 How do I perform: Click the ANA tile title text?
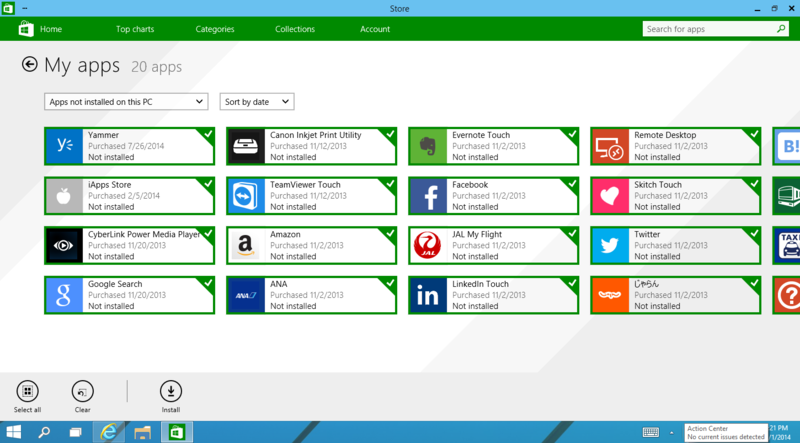[279, 284]
